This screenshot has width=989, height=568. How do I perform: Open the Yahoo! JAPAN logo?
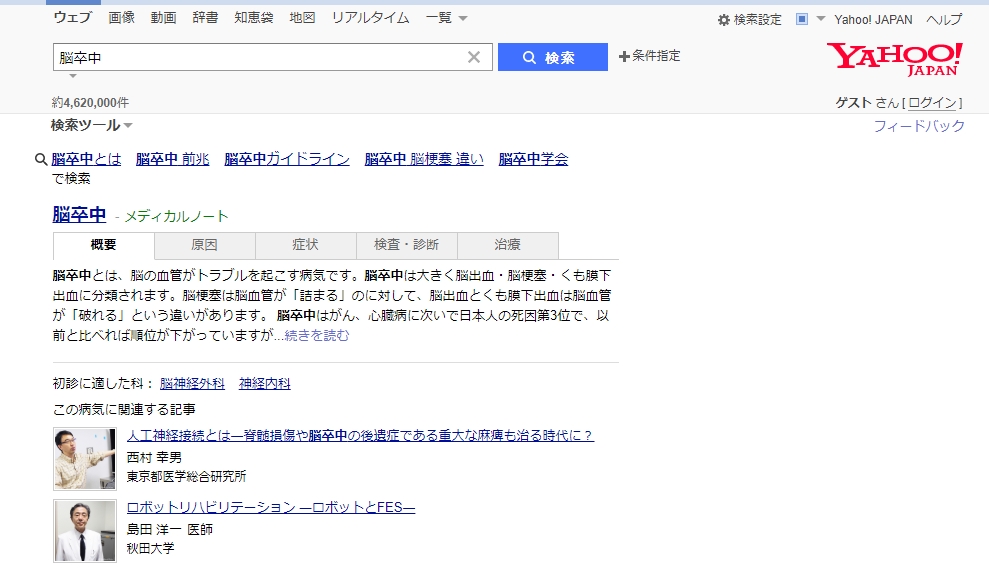[894, 59]
